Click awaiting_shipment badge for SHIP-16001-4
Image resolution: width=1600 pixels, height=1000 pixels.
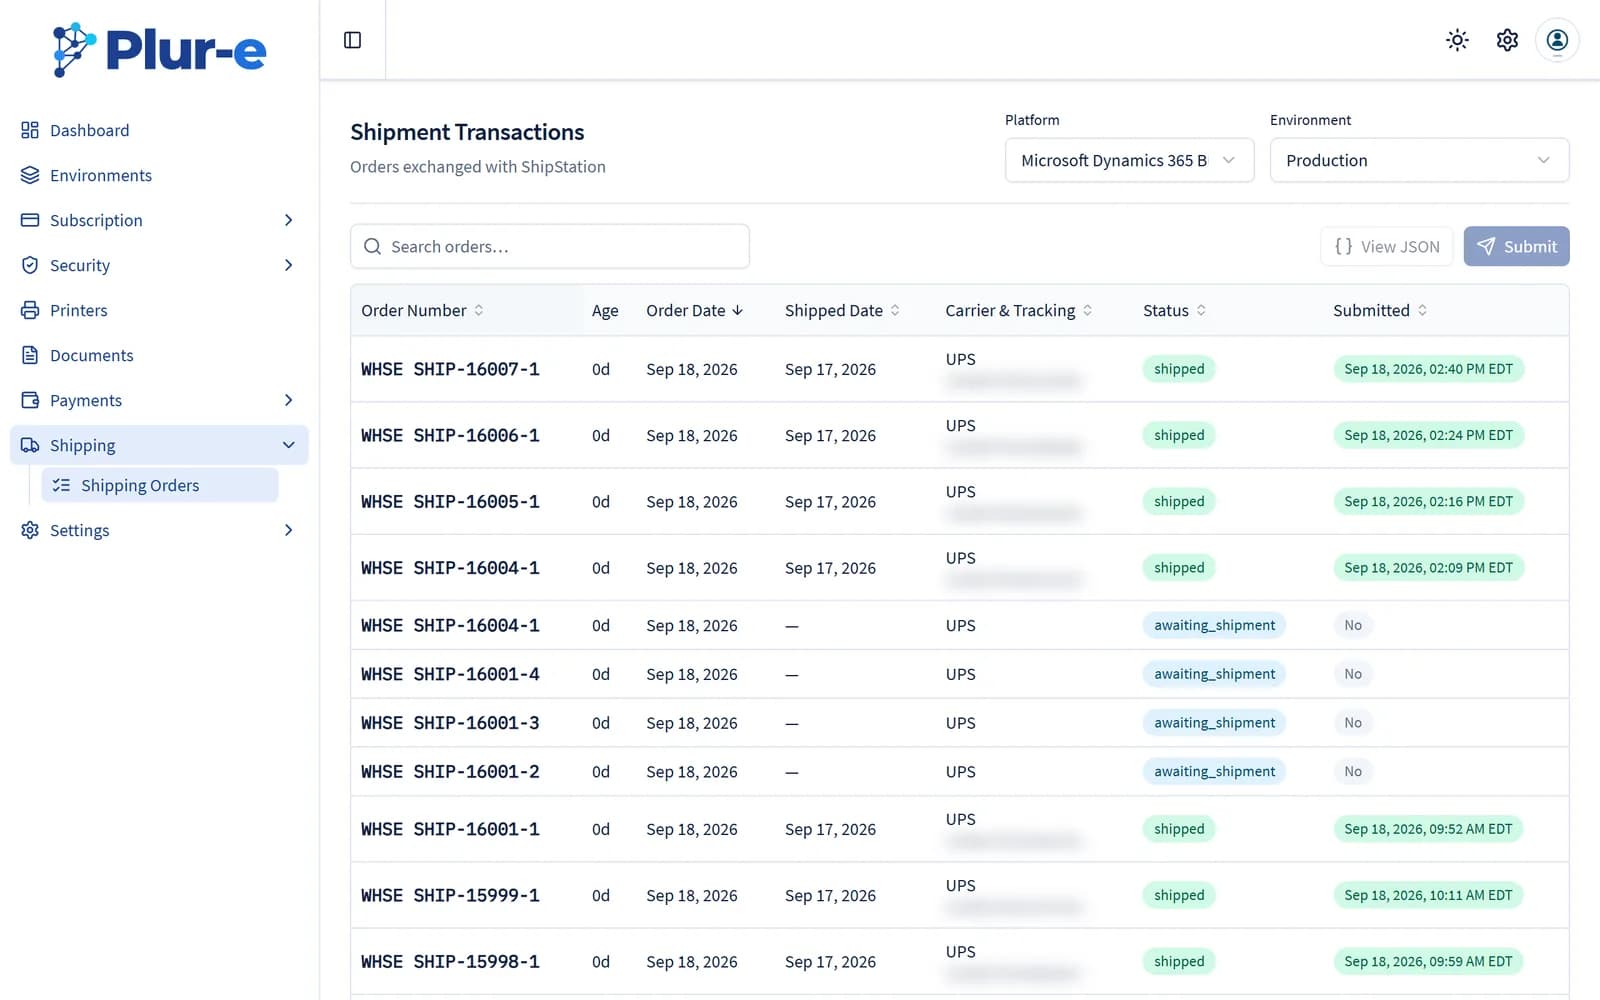pyautogui.click(x=1214, y=674)
